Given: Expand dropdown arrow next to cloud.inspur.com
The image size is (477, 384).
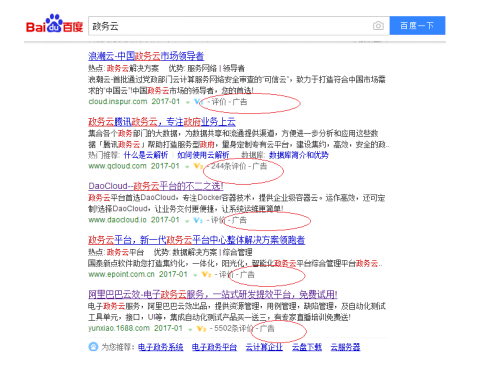Looking at the screenshot, I should (188, 102).
